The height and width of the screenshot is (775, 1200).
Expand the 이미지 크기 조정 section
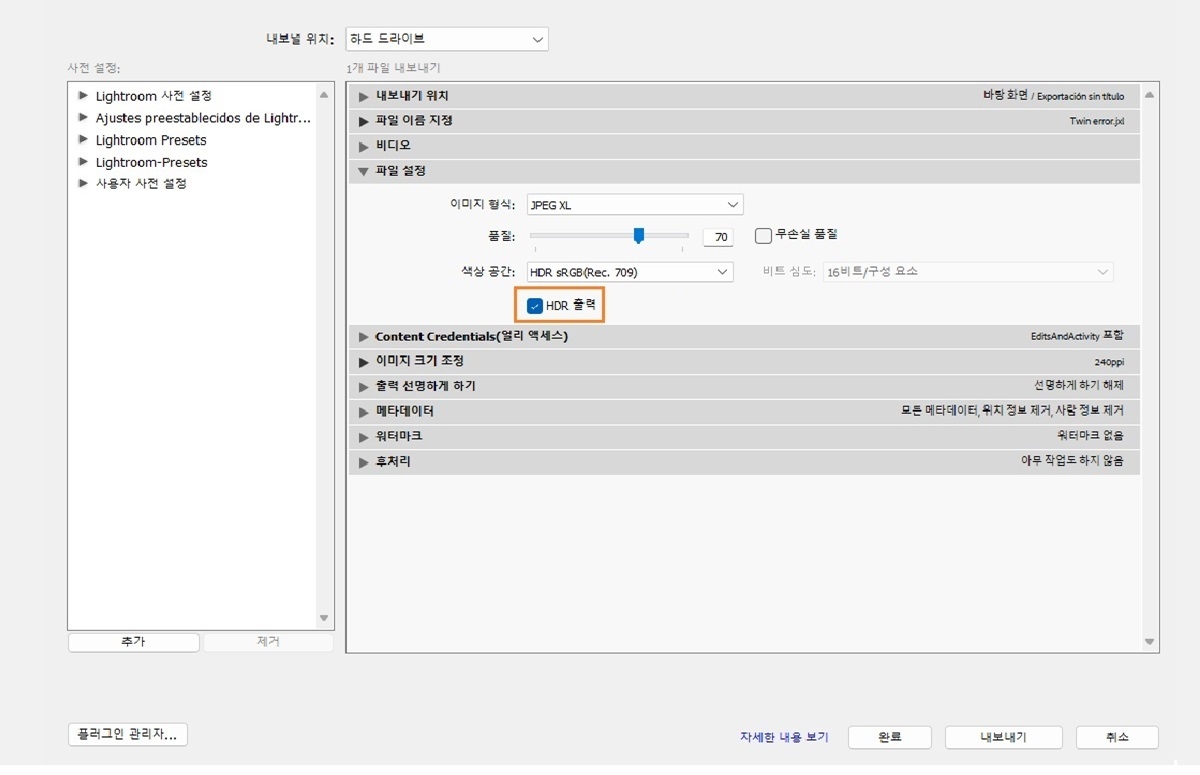(x=364, y=361)
